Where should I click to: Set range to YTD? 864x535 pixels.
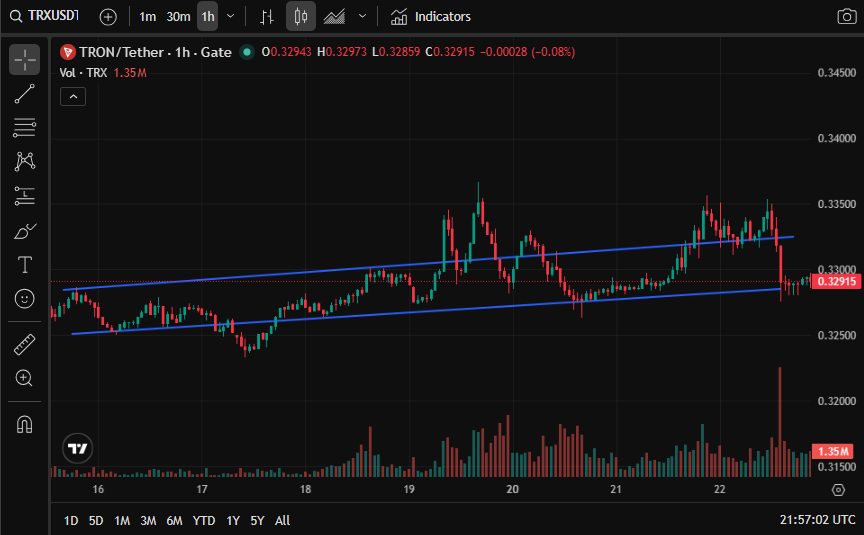coord(204,521)
